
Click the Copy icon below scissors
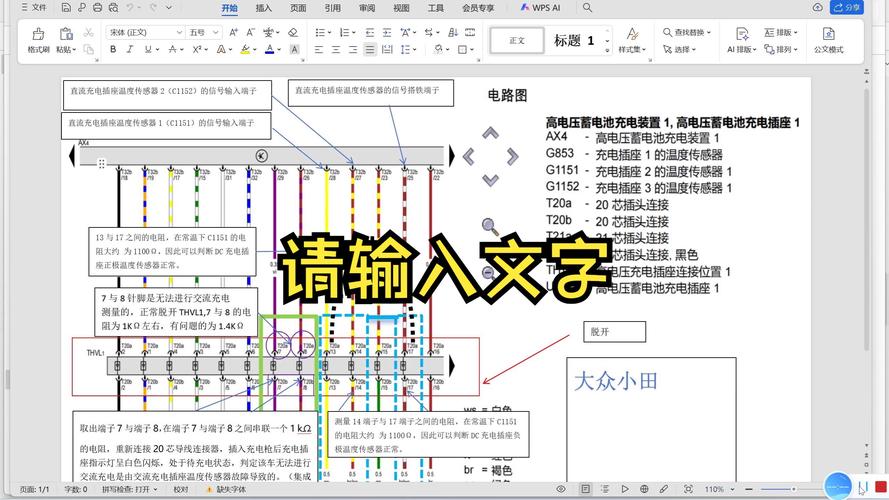88,49
